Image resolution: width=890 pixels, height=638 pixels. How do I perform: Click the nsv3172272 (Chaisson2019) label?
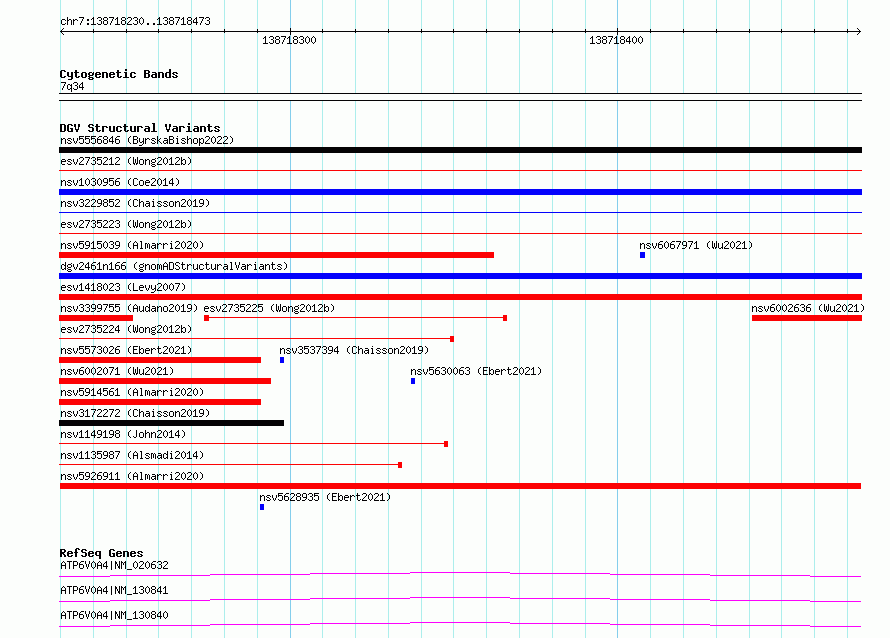click(135, 413)
